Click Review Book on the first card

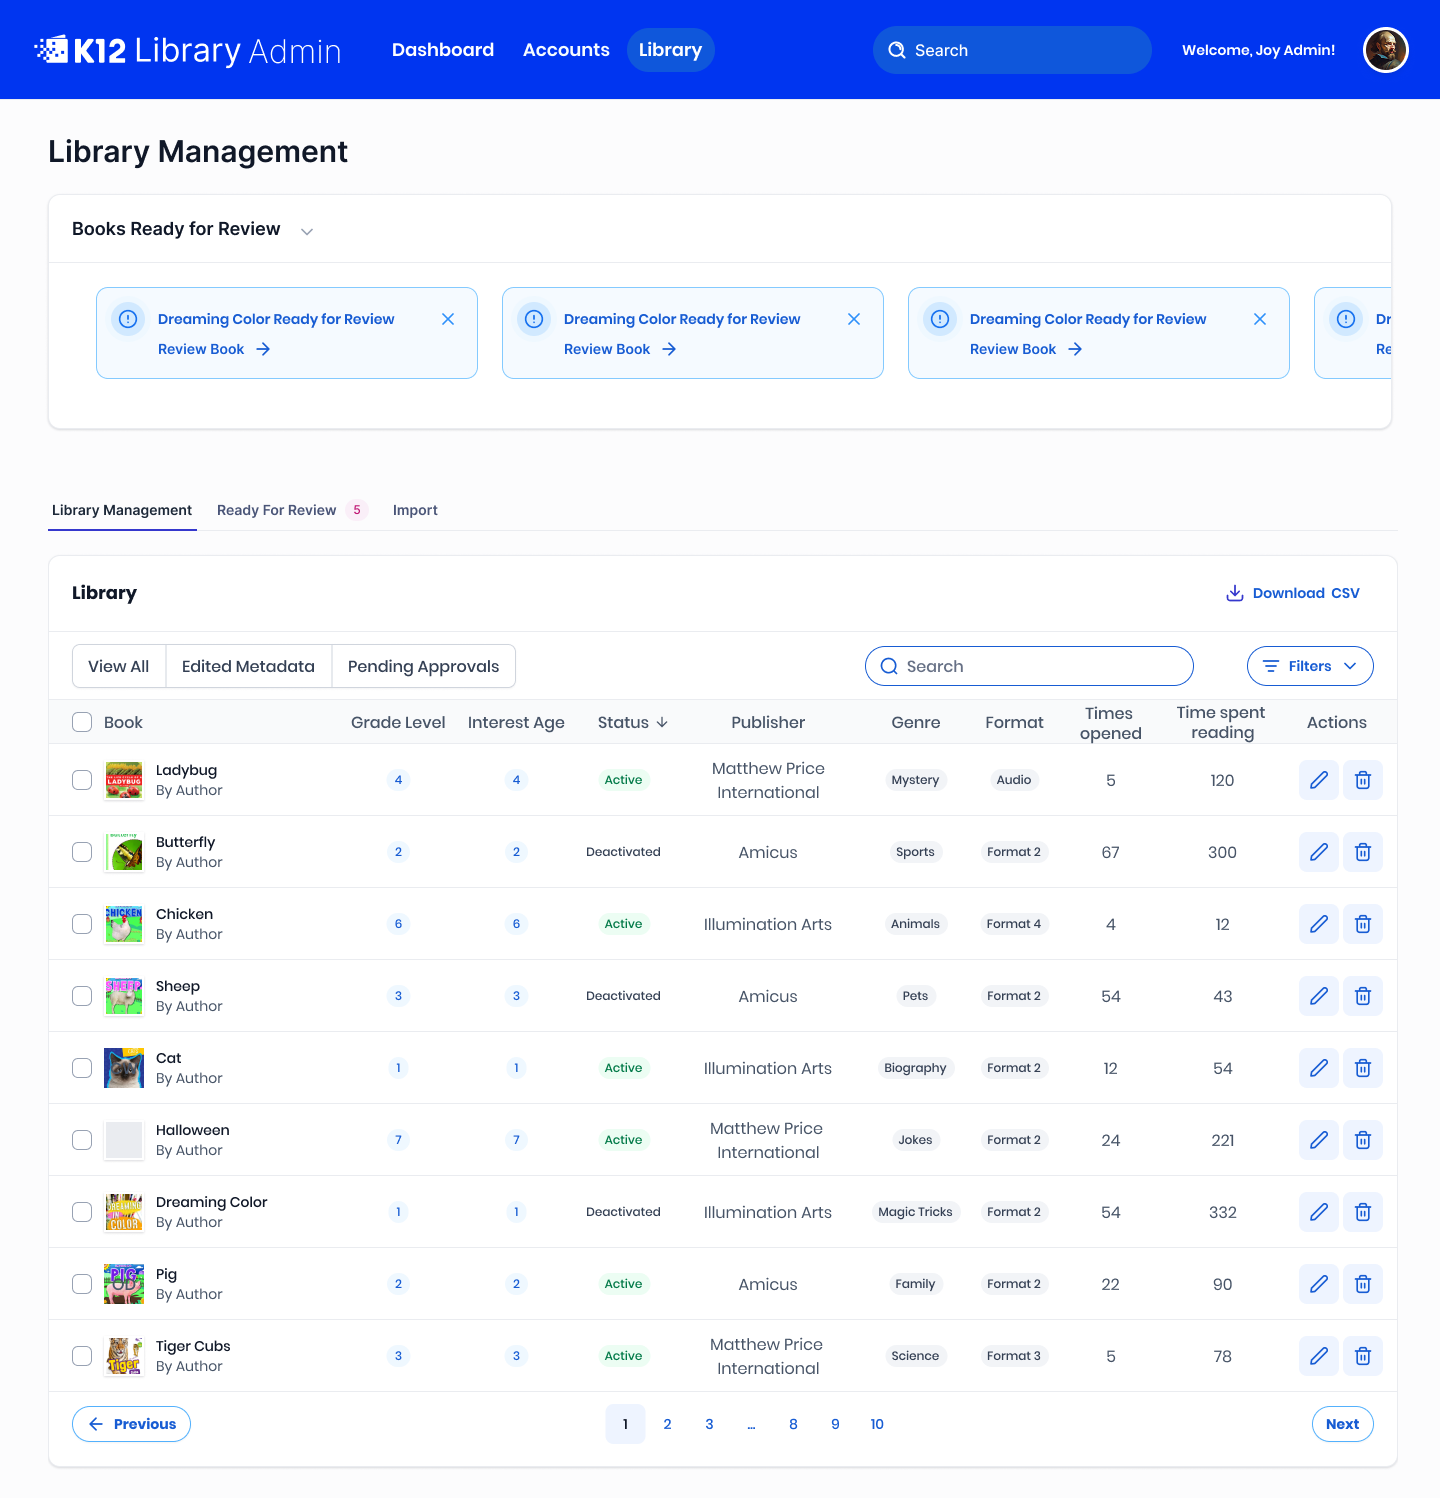pyautogui.click(x=214, y=349)
